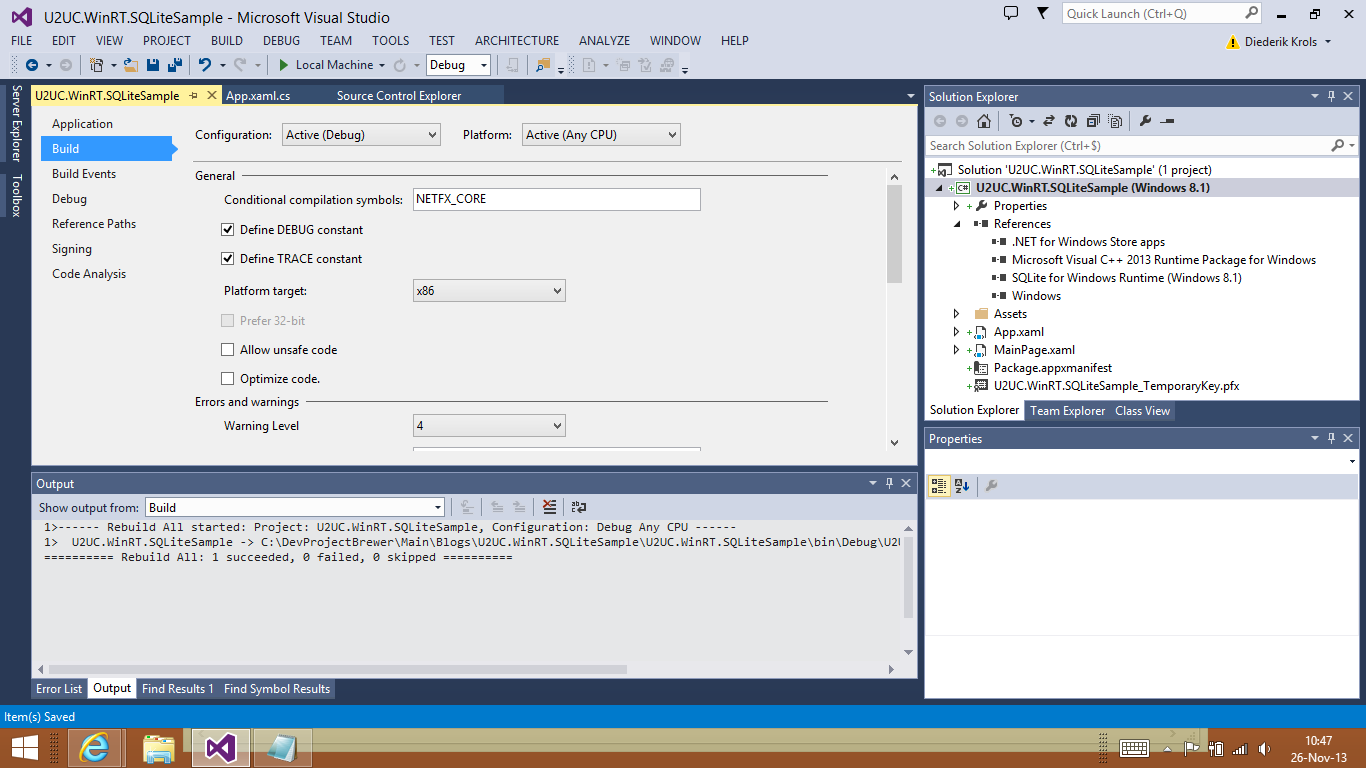Open the Platform Active (Any CPU) dropdown
Viewport: 1366px width, 768px height.
click(601, 135)
